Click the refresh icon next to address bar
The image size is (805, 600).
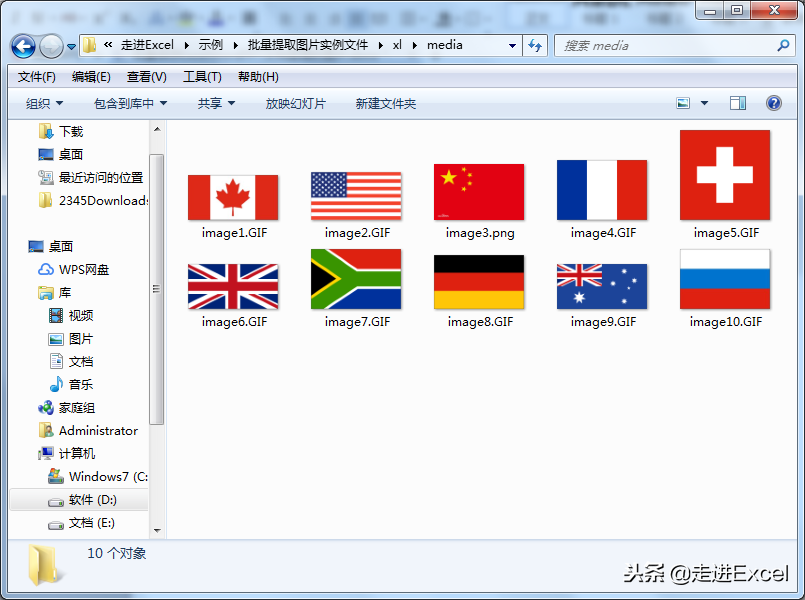click(x=535, y=46)
